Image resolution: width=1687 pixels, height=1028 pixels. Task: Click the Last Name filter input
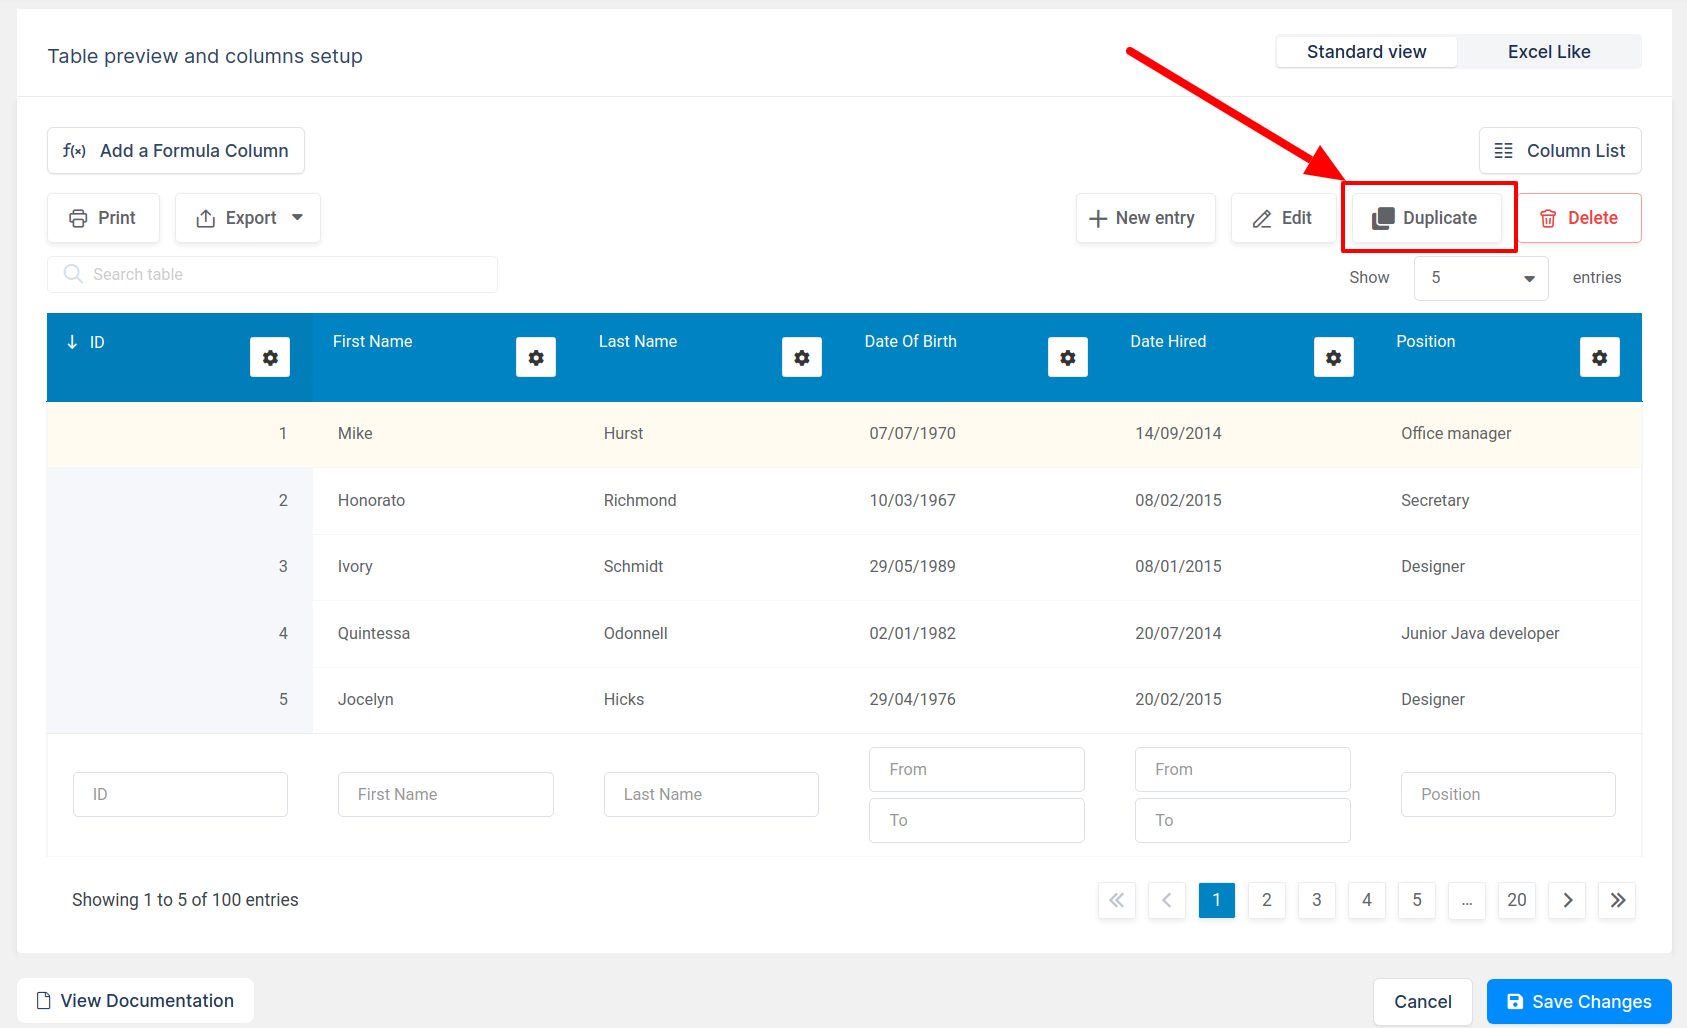point(711,794)
